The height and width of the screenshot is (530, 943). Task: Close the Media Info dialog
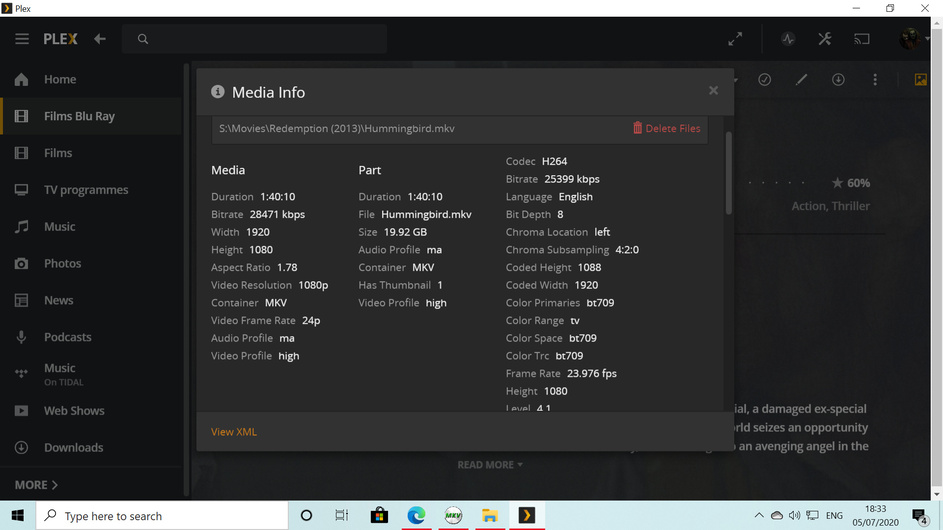[713, 90]
